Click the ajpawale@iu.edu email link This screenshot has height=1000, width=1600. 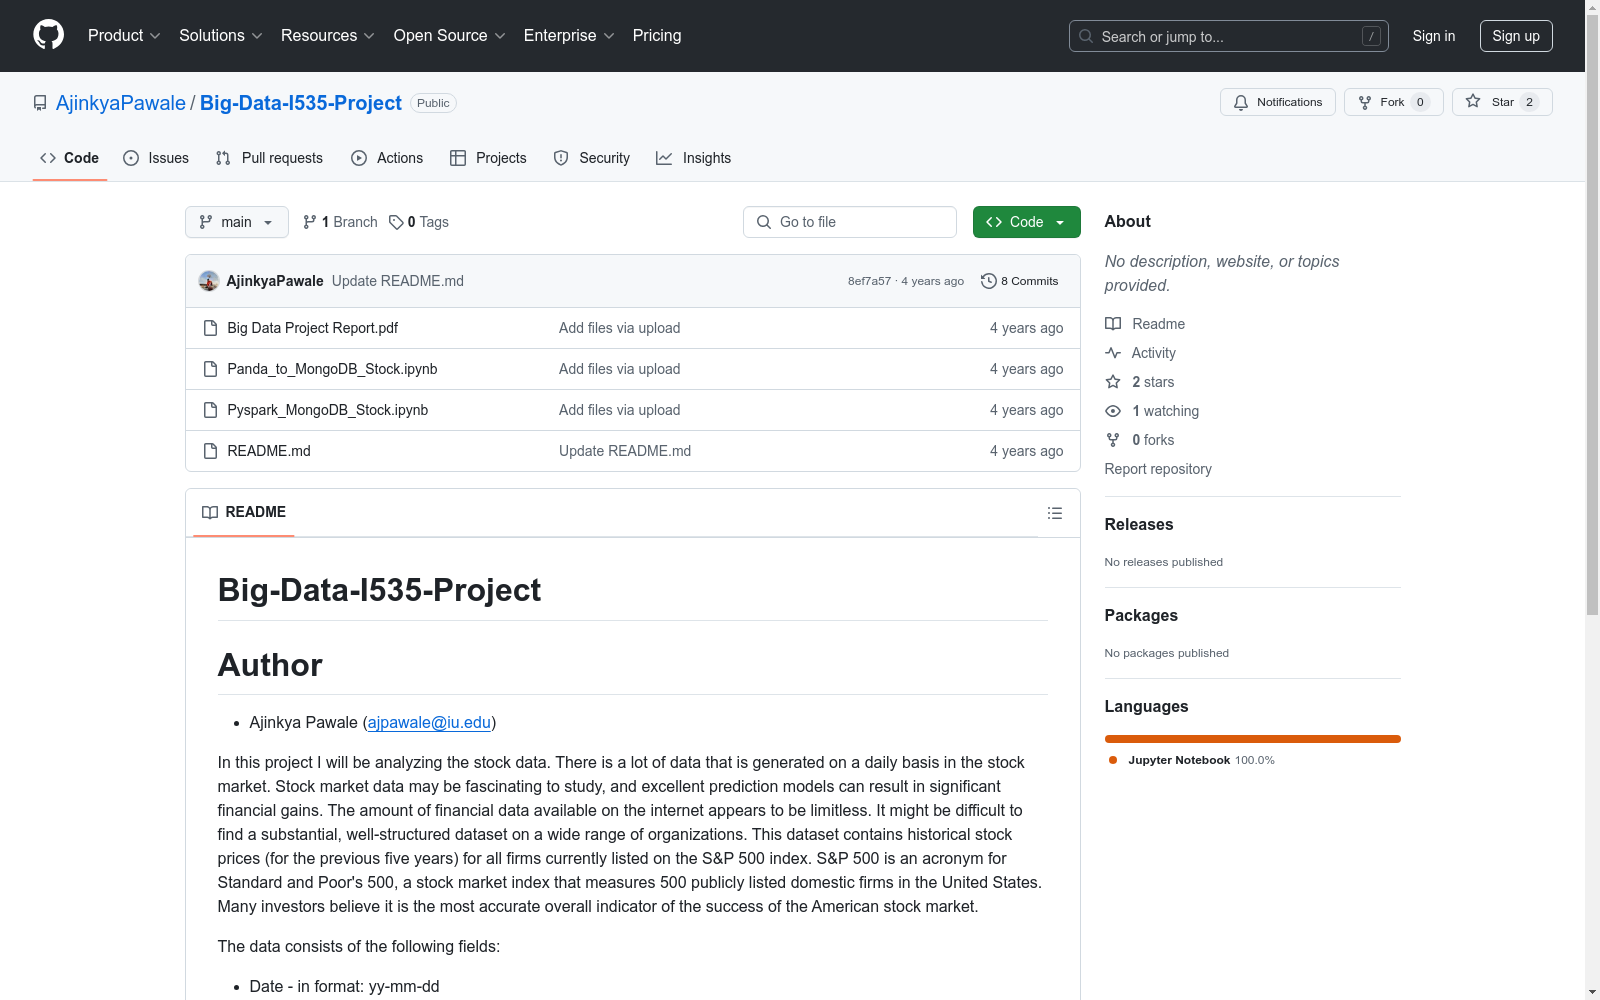pyautogui.click(x=429, y=722)
